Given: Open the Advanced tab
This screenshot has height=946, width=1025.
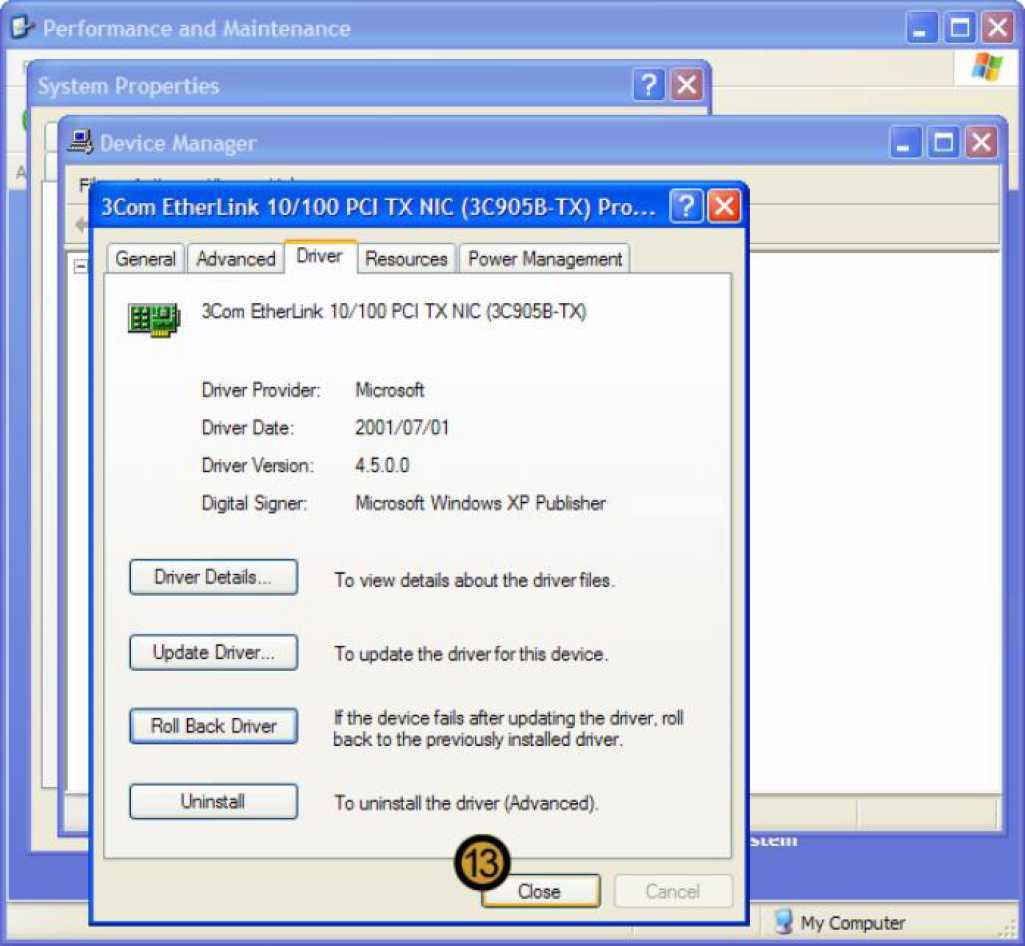Looking at the screenshot, I should coord(236,259).
